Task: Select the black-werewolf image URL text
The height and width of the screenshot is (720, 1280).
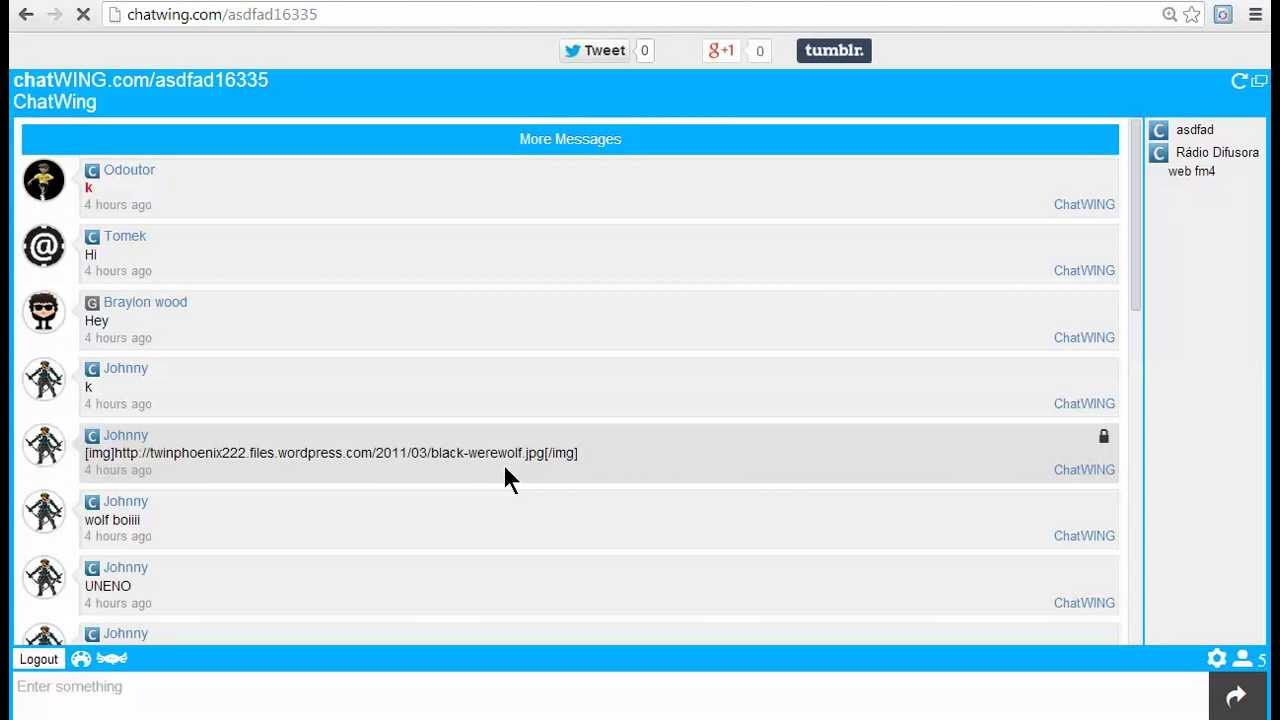Action: (x=331, y=453)
